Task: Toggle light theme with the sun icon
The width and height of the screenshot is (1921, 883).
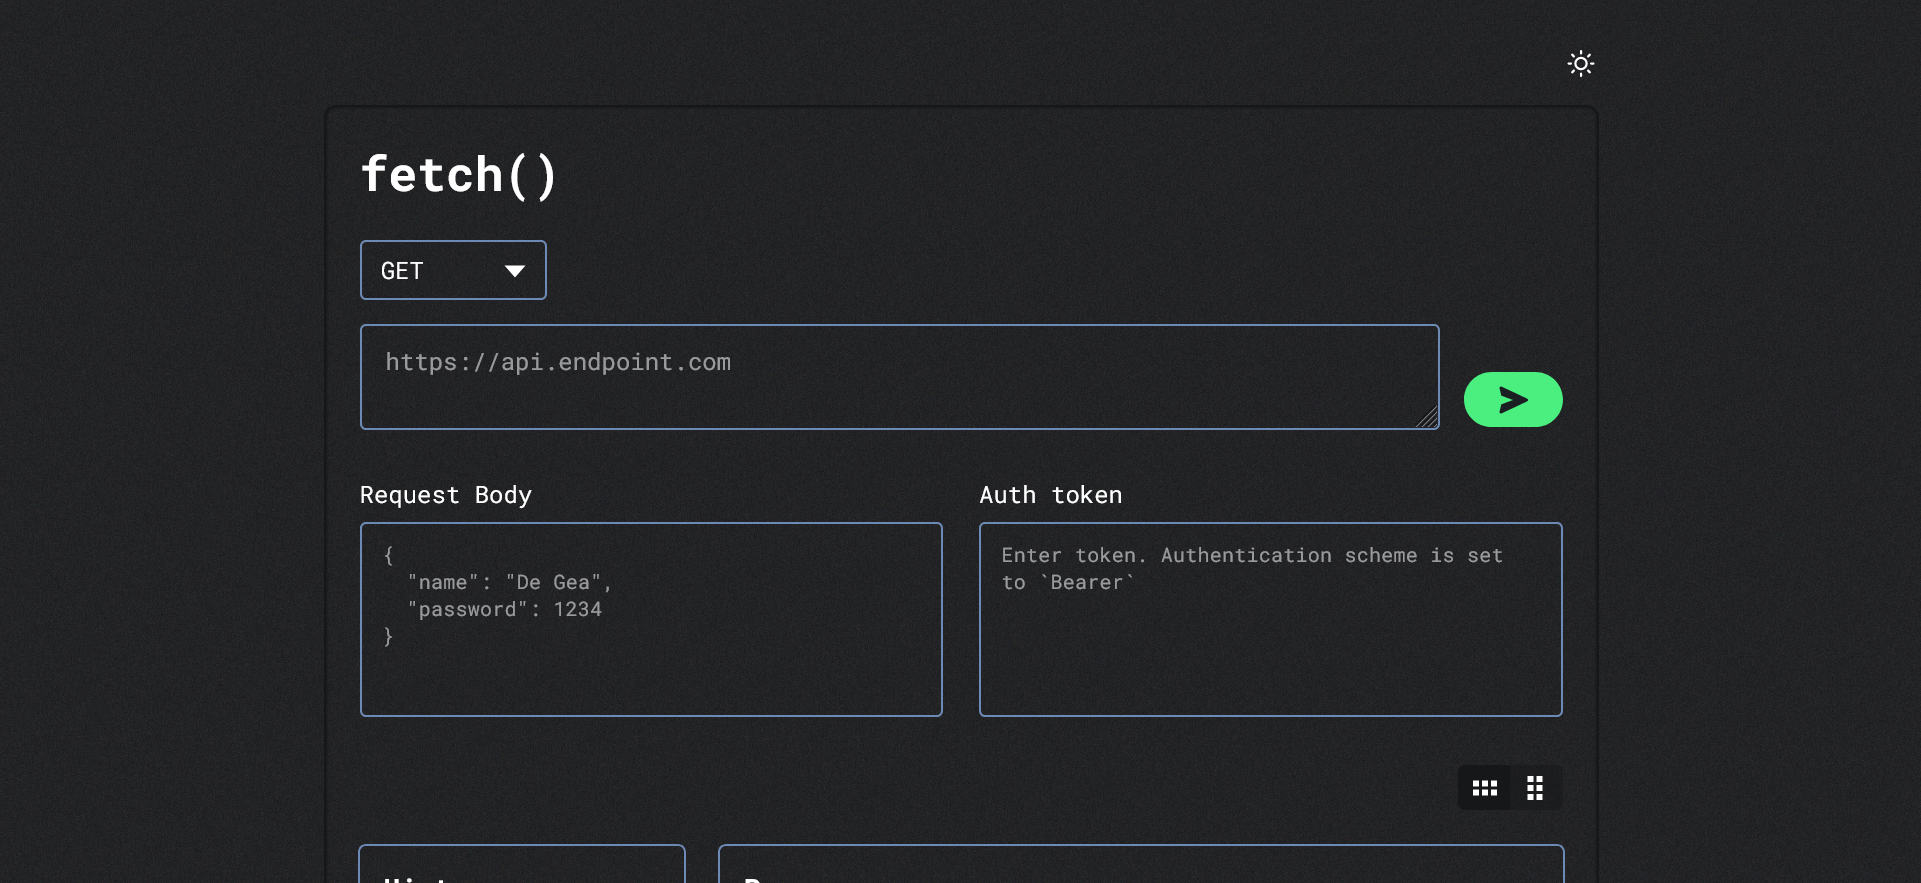Action: (x=1580, y=64)
